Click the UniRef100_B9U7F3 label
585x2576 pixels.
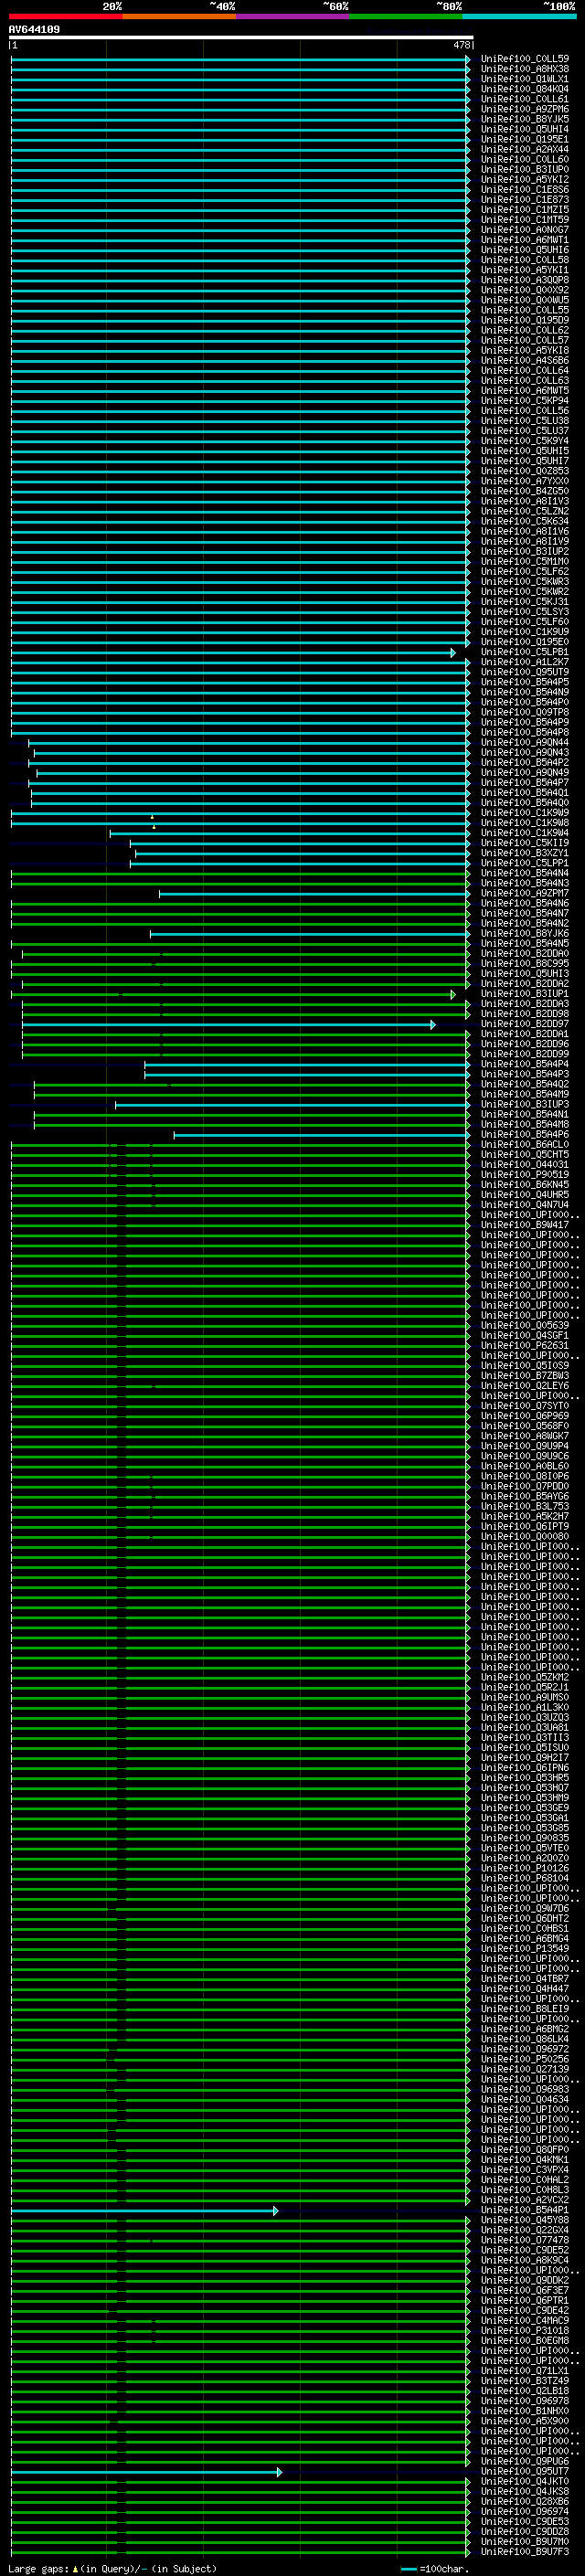coord(525,2551)
